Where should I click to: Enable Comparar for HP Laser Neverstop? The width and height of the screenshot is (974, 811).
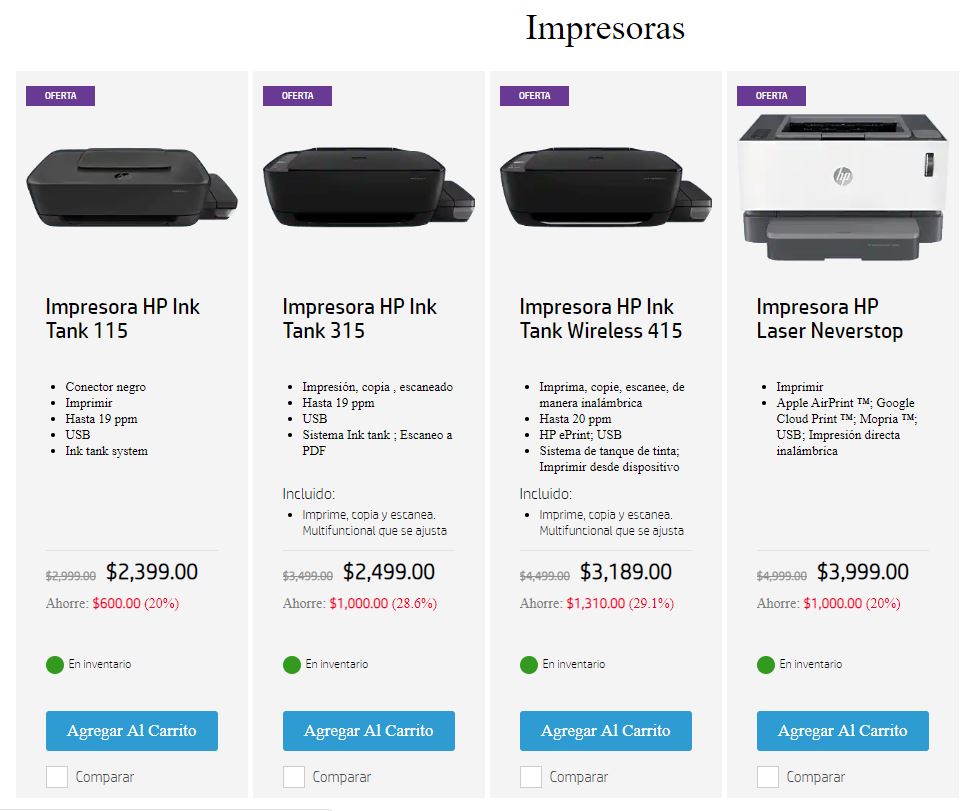[768, 777]
